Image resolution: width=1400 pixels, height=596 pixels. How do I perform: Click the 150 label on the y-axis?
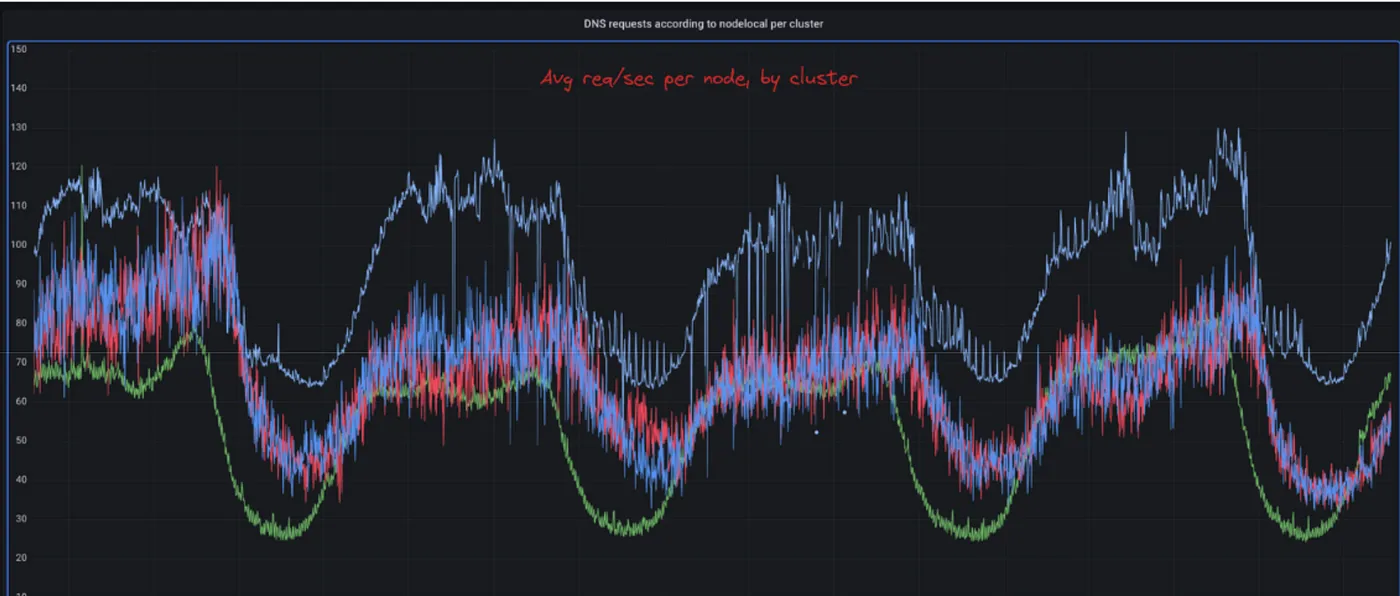(x=18, y=49)
